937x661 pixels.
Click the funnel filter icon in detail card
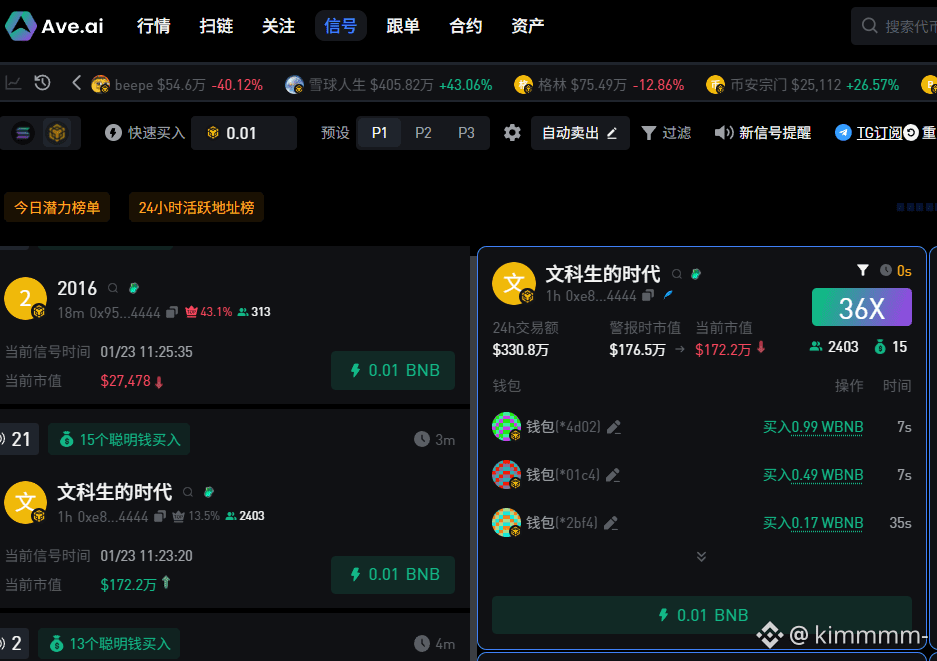[862, 270]
